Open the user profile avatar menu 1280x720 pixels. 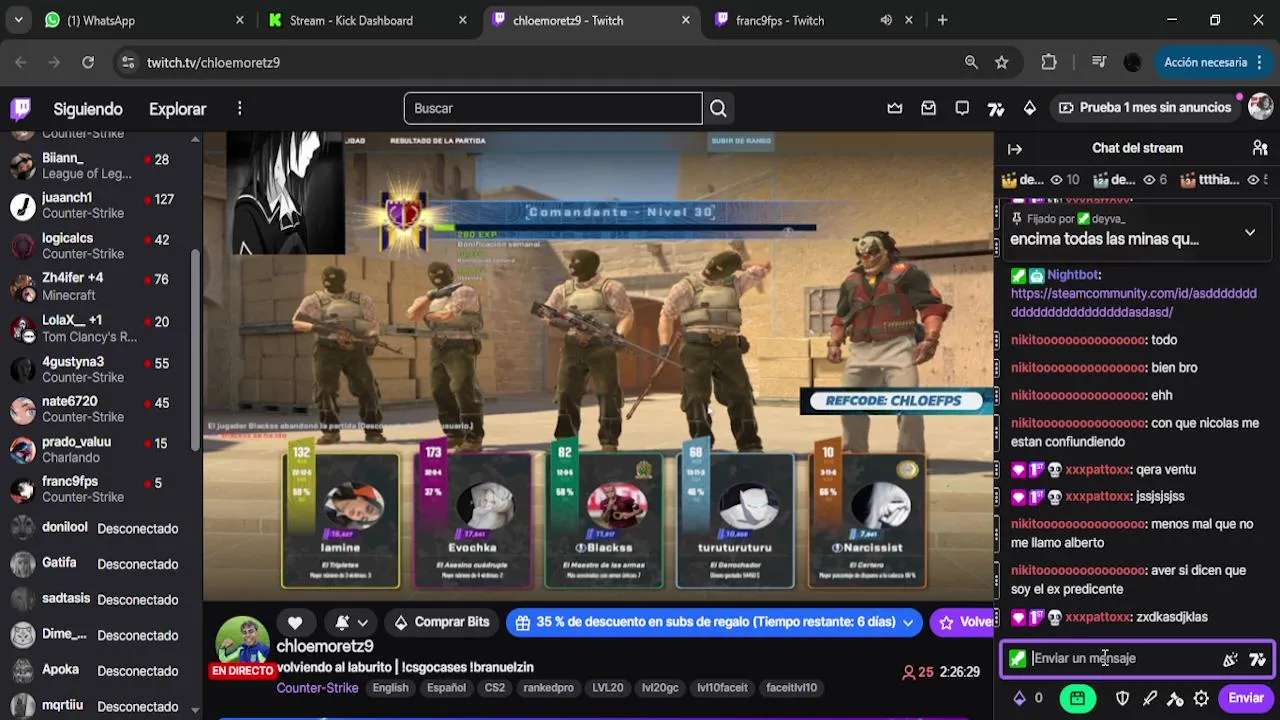pyautogui.click(x=1260, y=107)
